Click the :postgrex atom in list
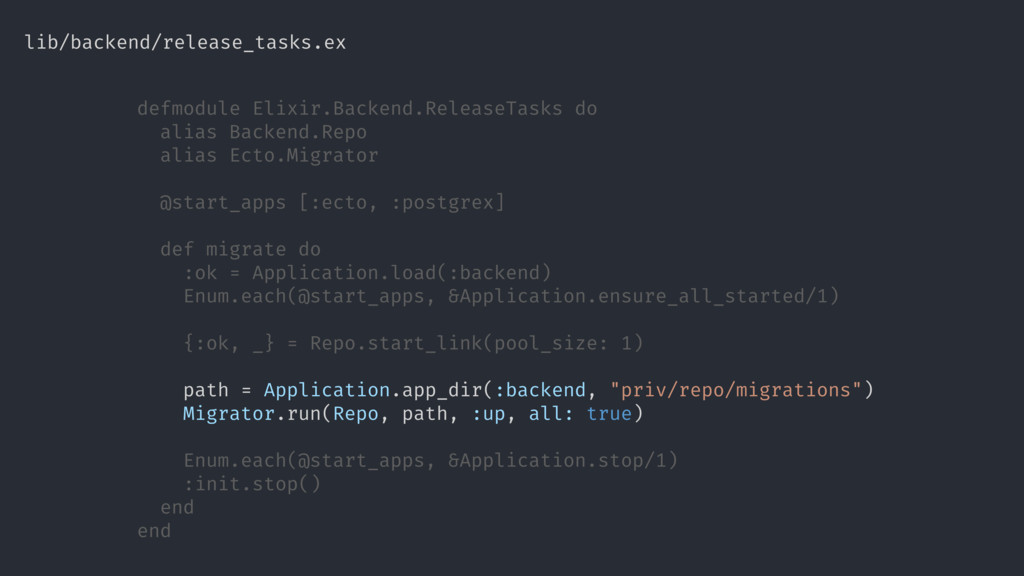The width and height of the screenshot is (1024, 576). (441, 202)
